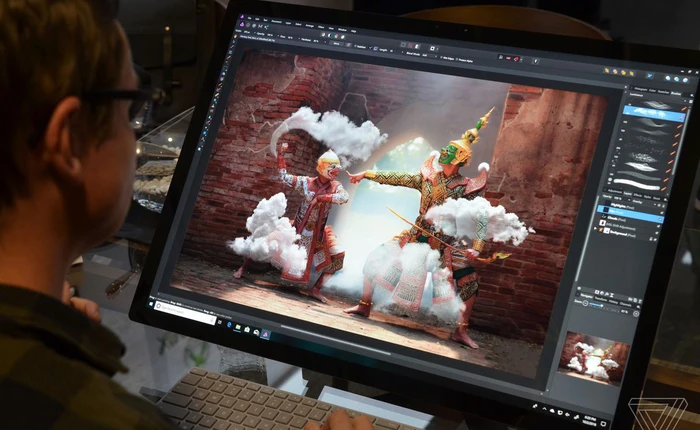The width and height of the screenshot is (700, 430).
Task: Open the File menu
Action: [249, 18]
